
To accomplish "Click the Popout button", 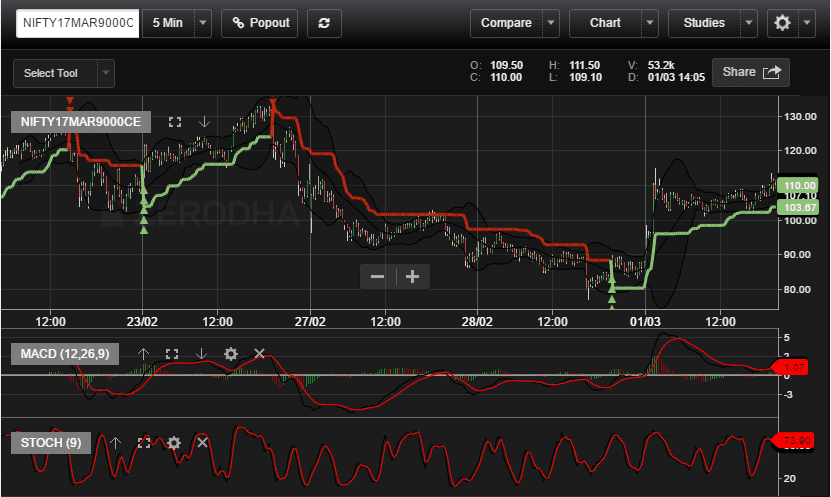I will point(260,23).
